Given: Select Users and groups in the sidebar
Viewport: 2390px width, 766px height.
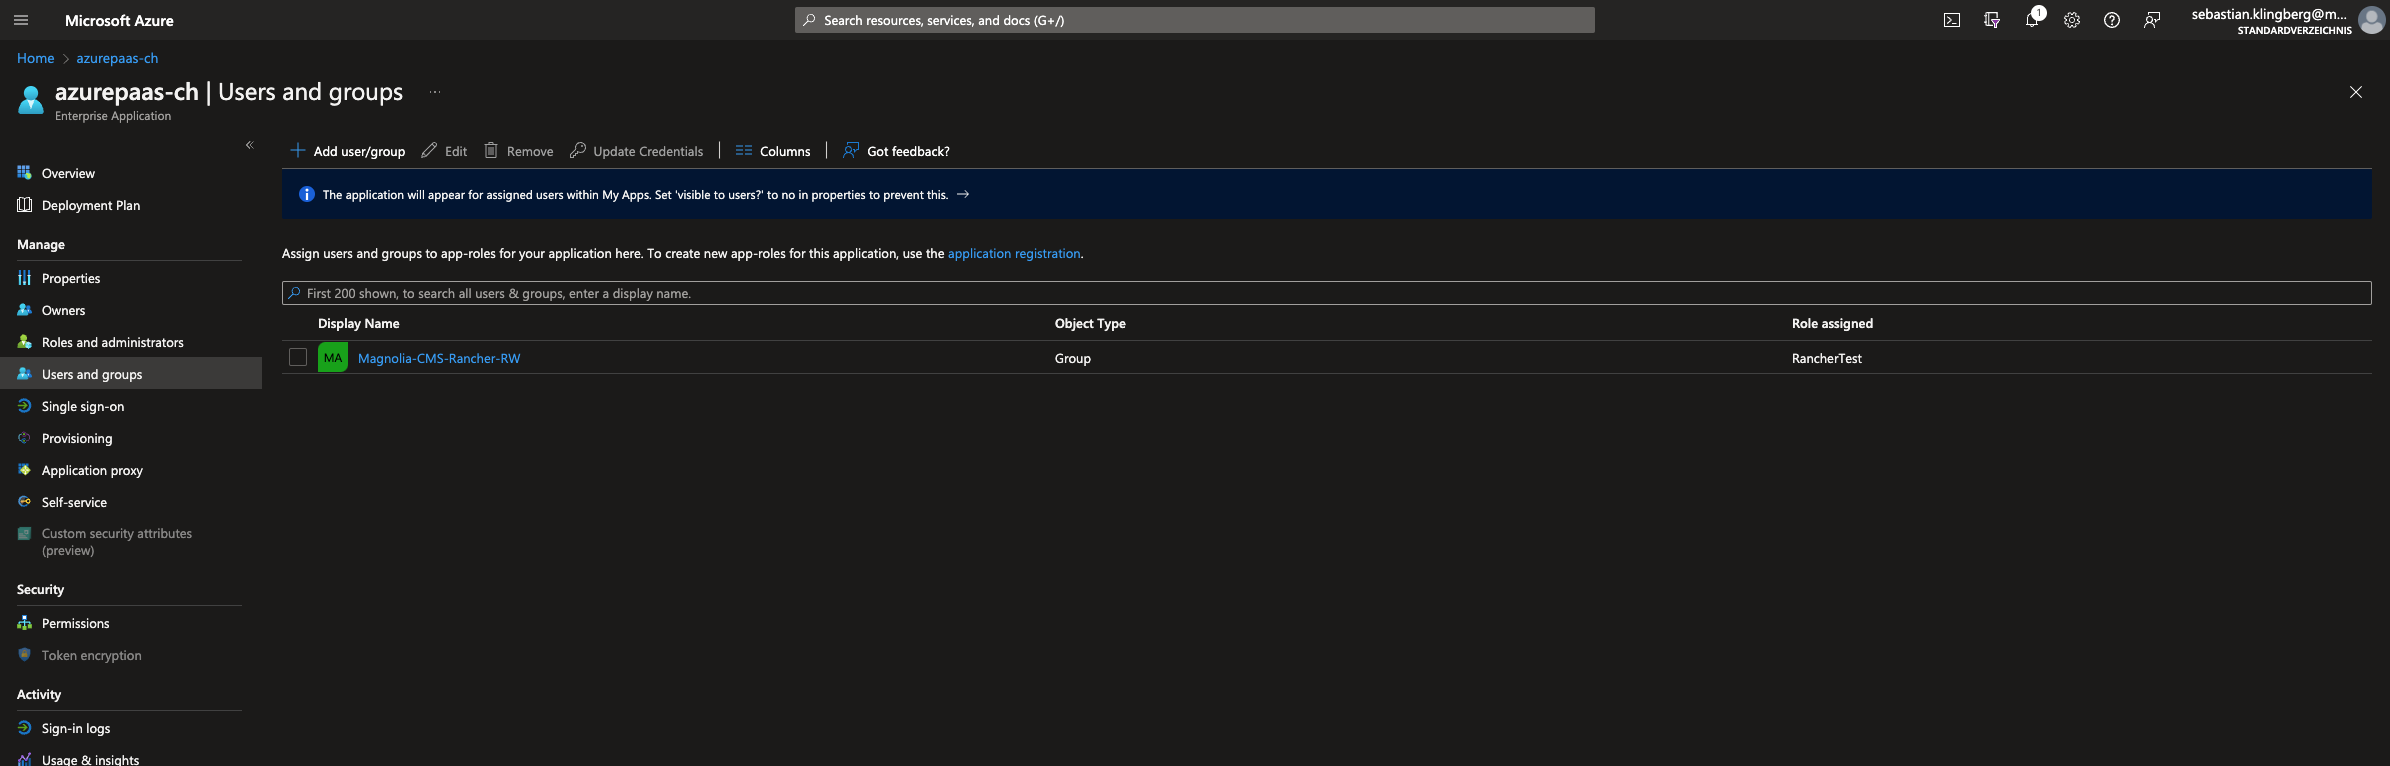Looking at the screenshot, I should point(130,374).
